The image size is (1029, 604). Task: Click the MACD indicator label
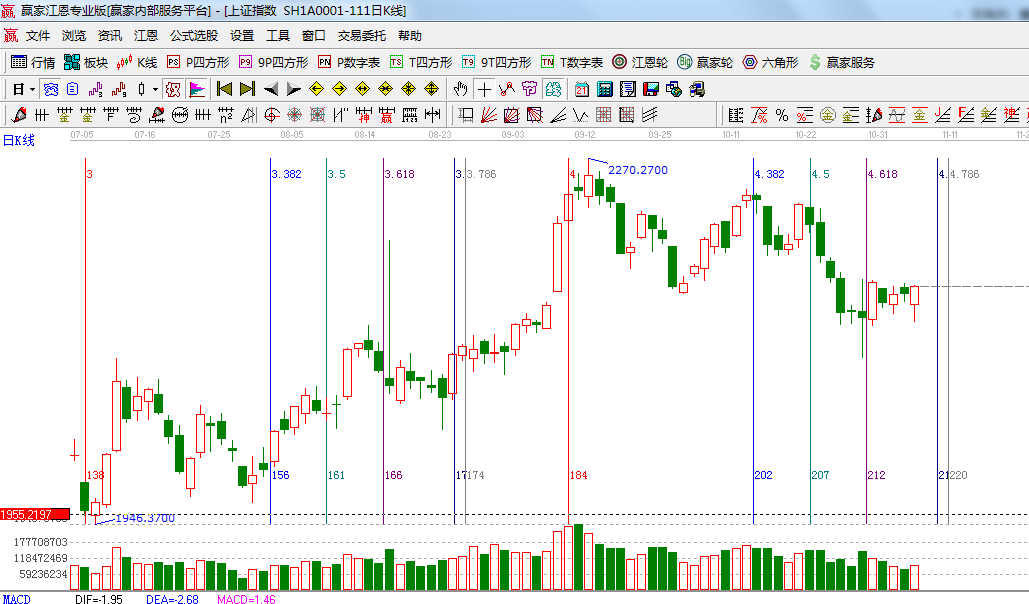[x=17, y=599]
